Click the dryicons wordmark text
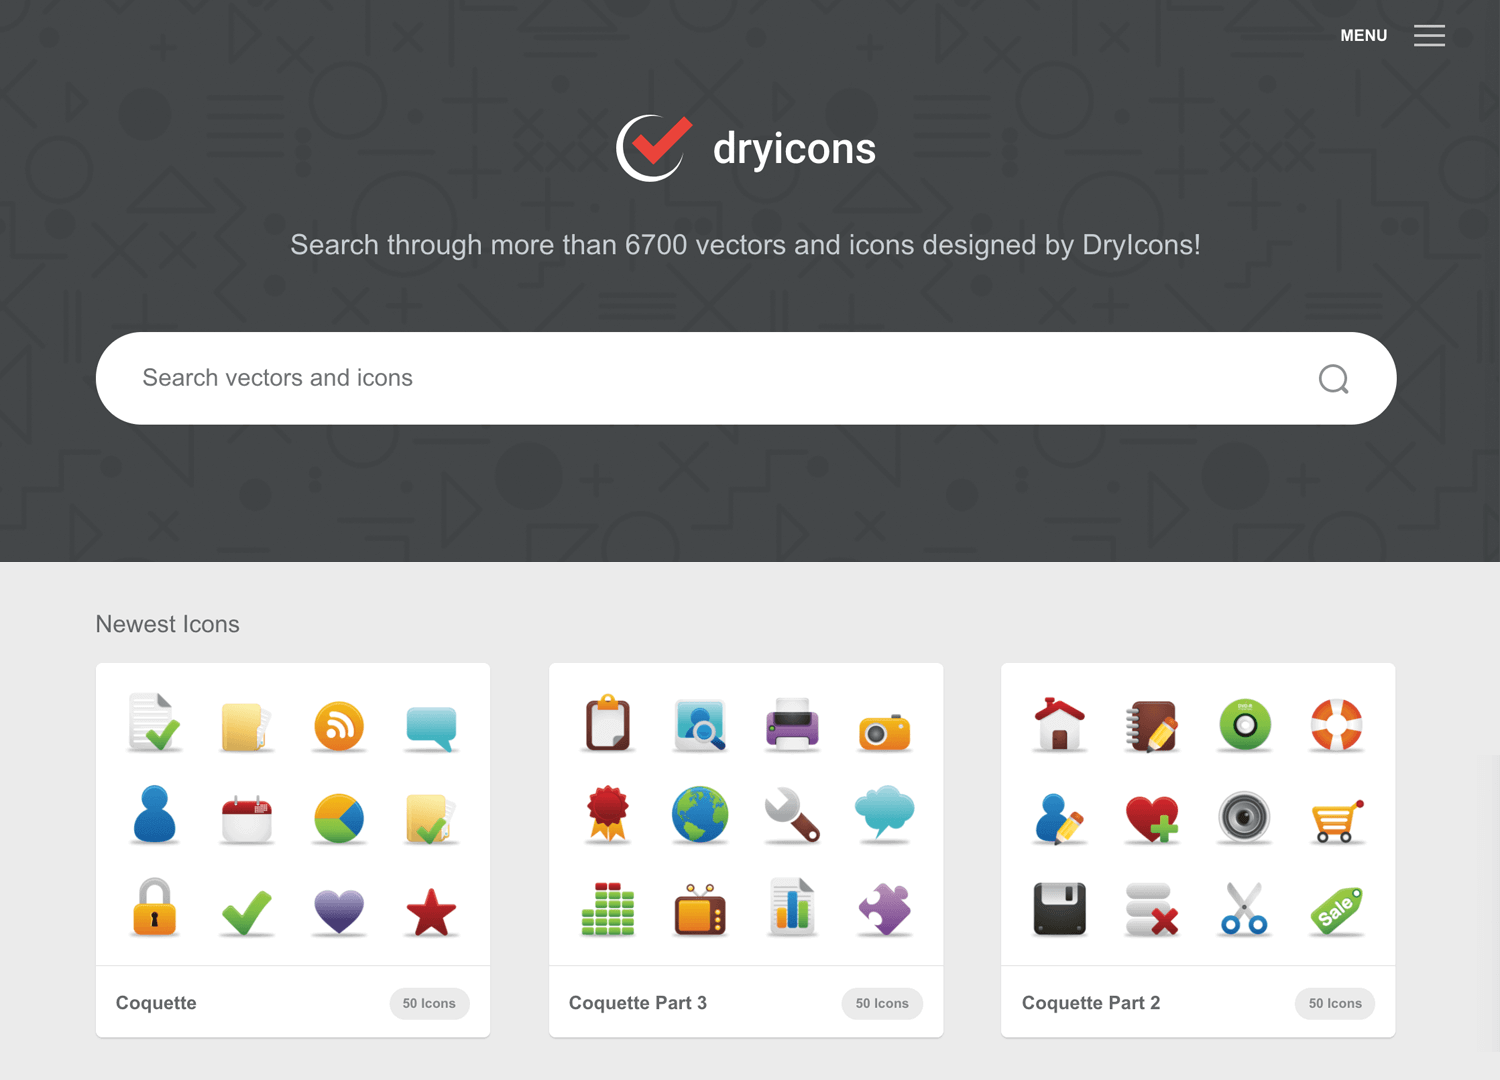1500x1080 pixels. [794, 148]
